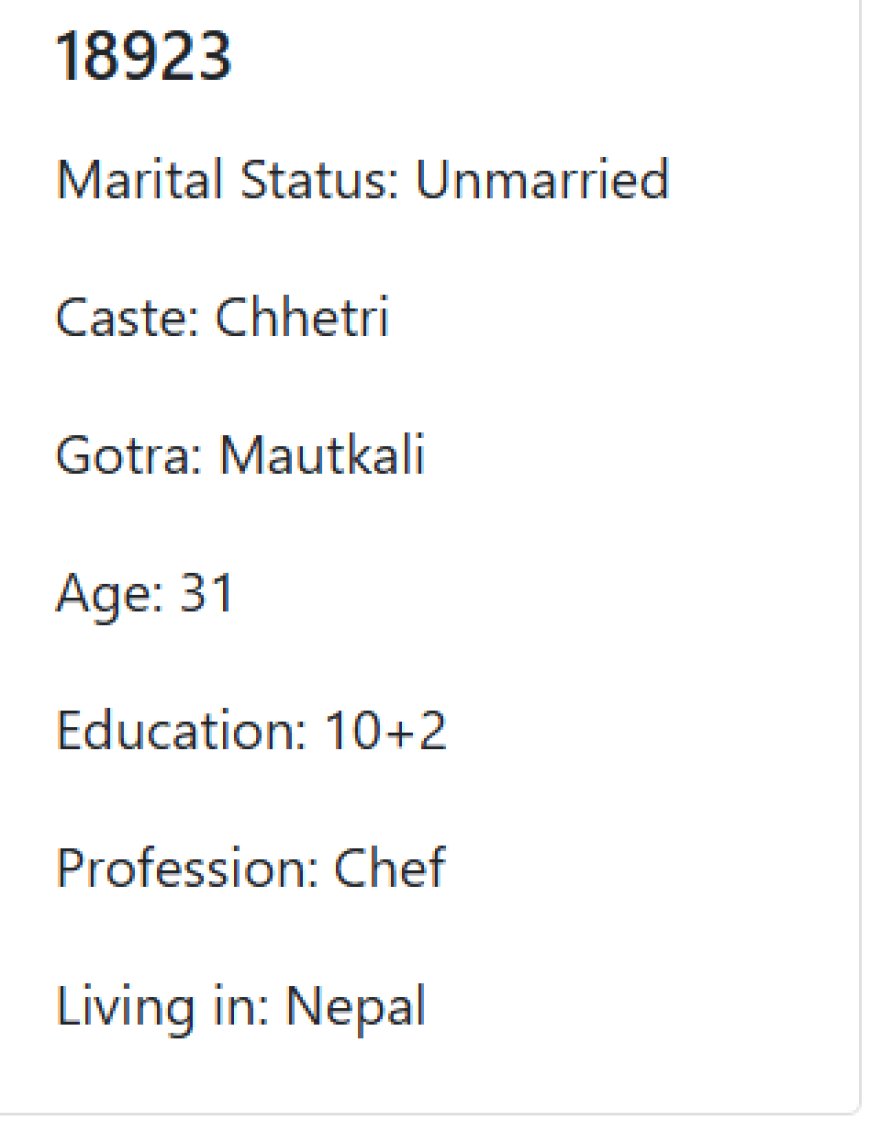
Task: Open profile ID 18923 heading
Action: coord(144,56)
